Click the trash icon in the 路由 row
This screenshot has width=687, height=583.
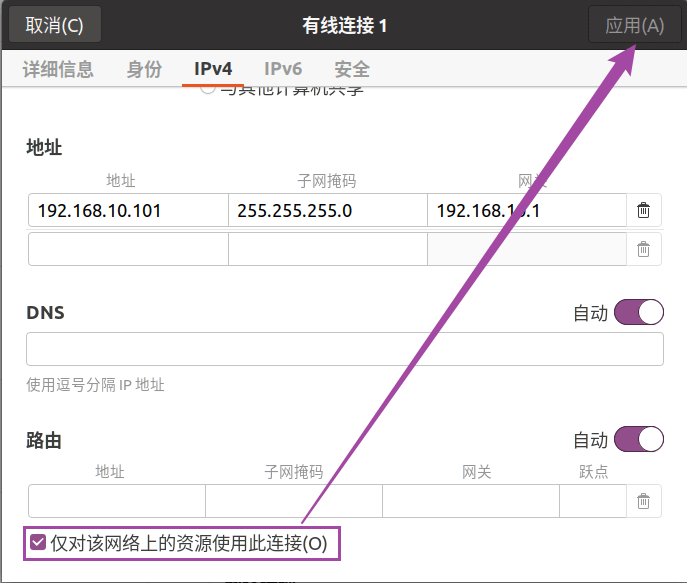(644, 501)
